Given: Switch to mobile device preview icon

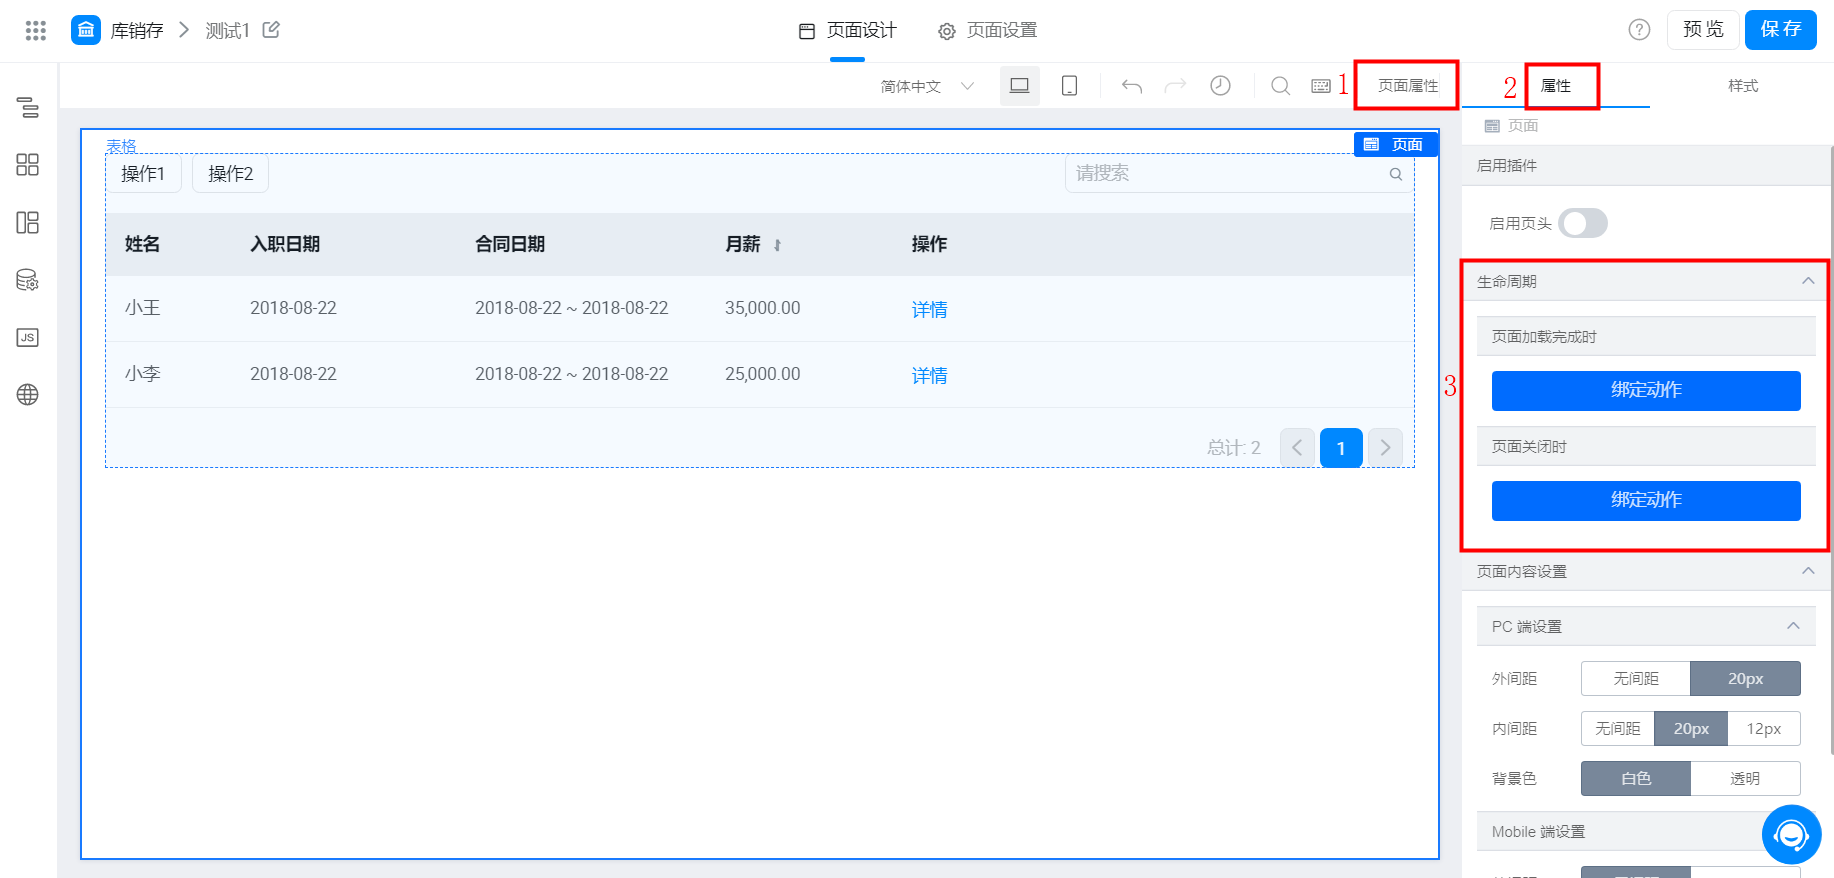Looking at the screenshot, I should 1069,86.
